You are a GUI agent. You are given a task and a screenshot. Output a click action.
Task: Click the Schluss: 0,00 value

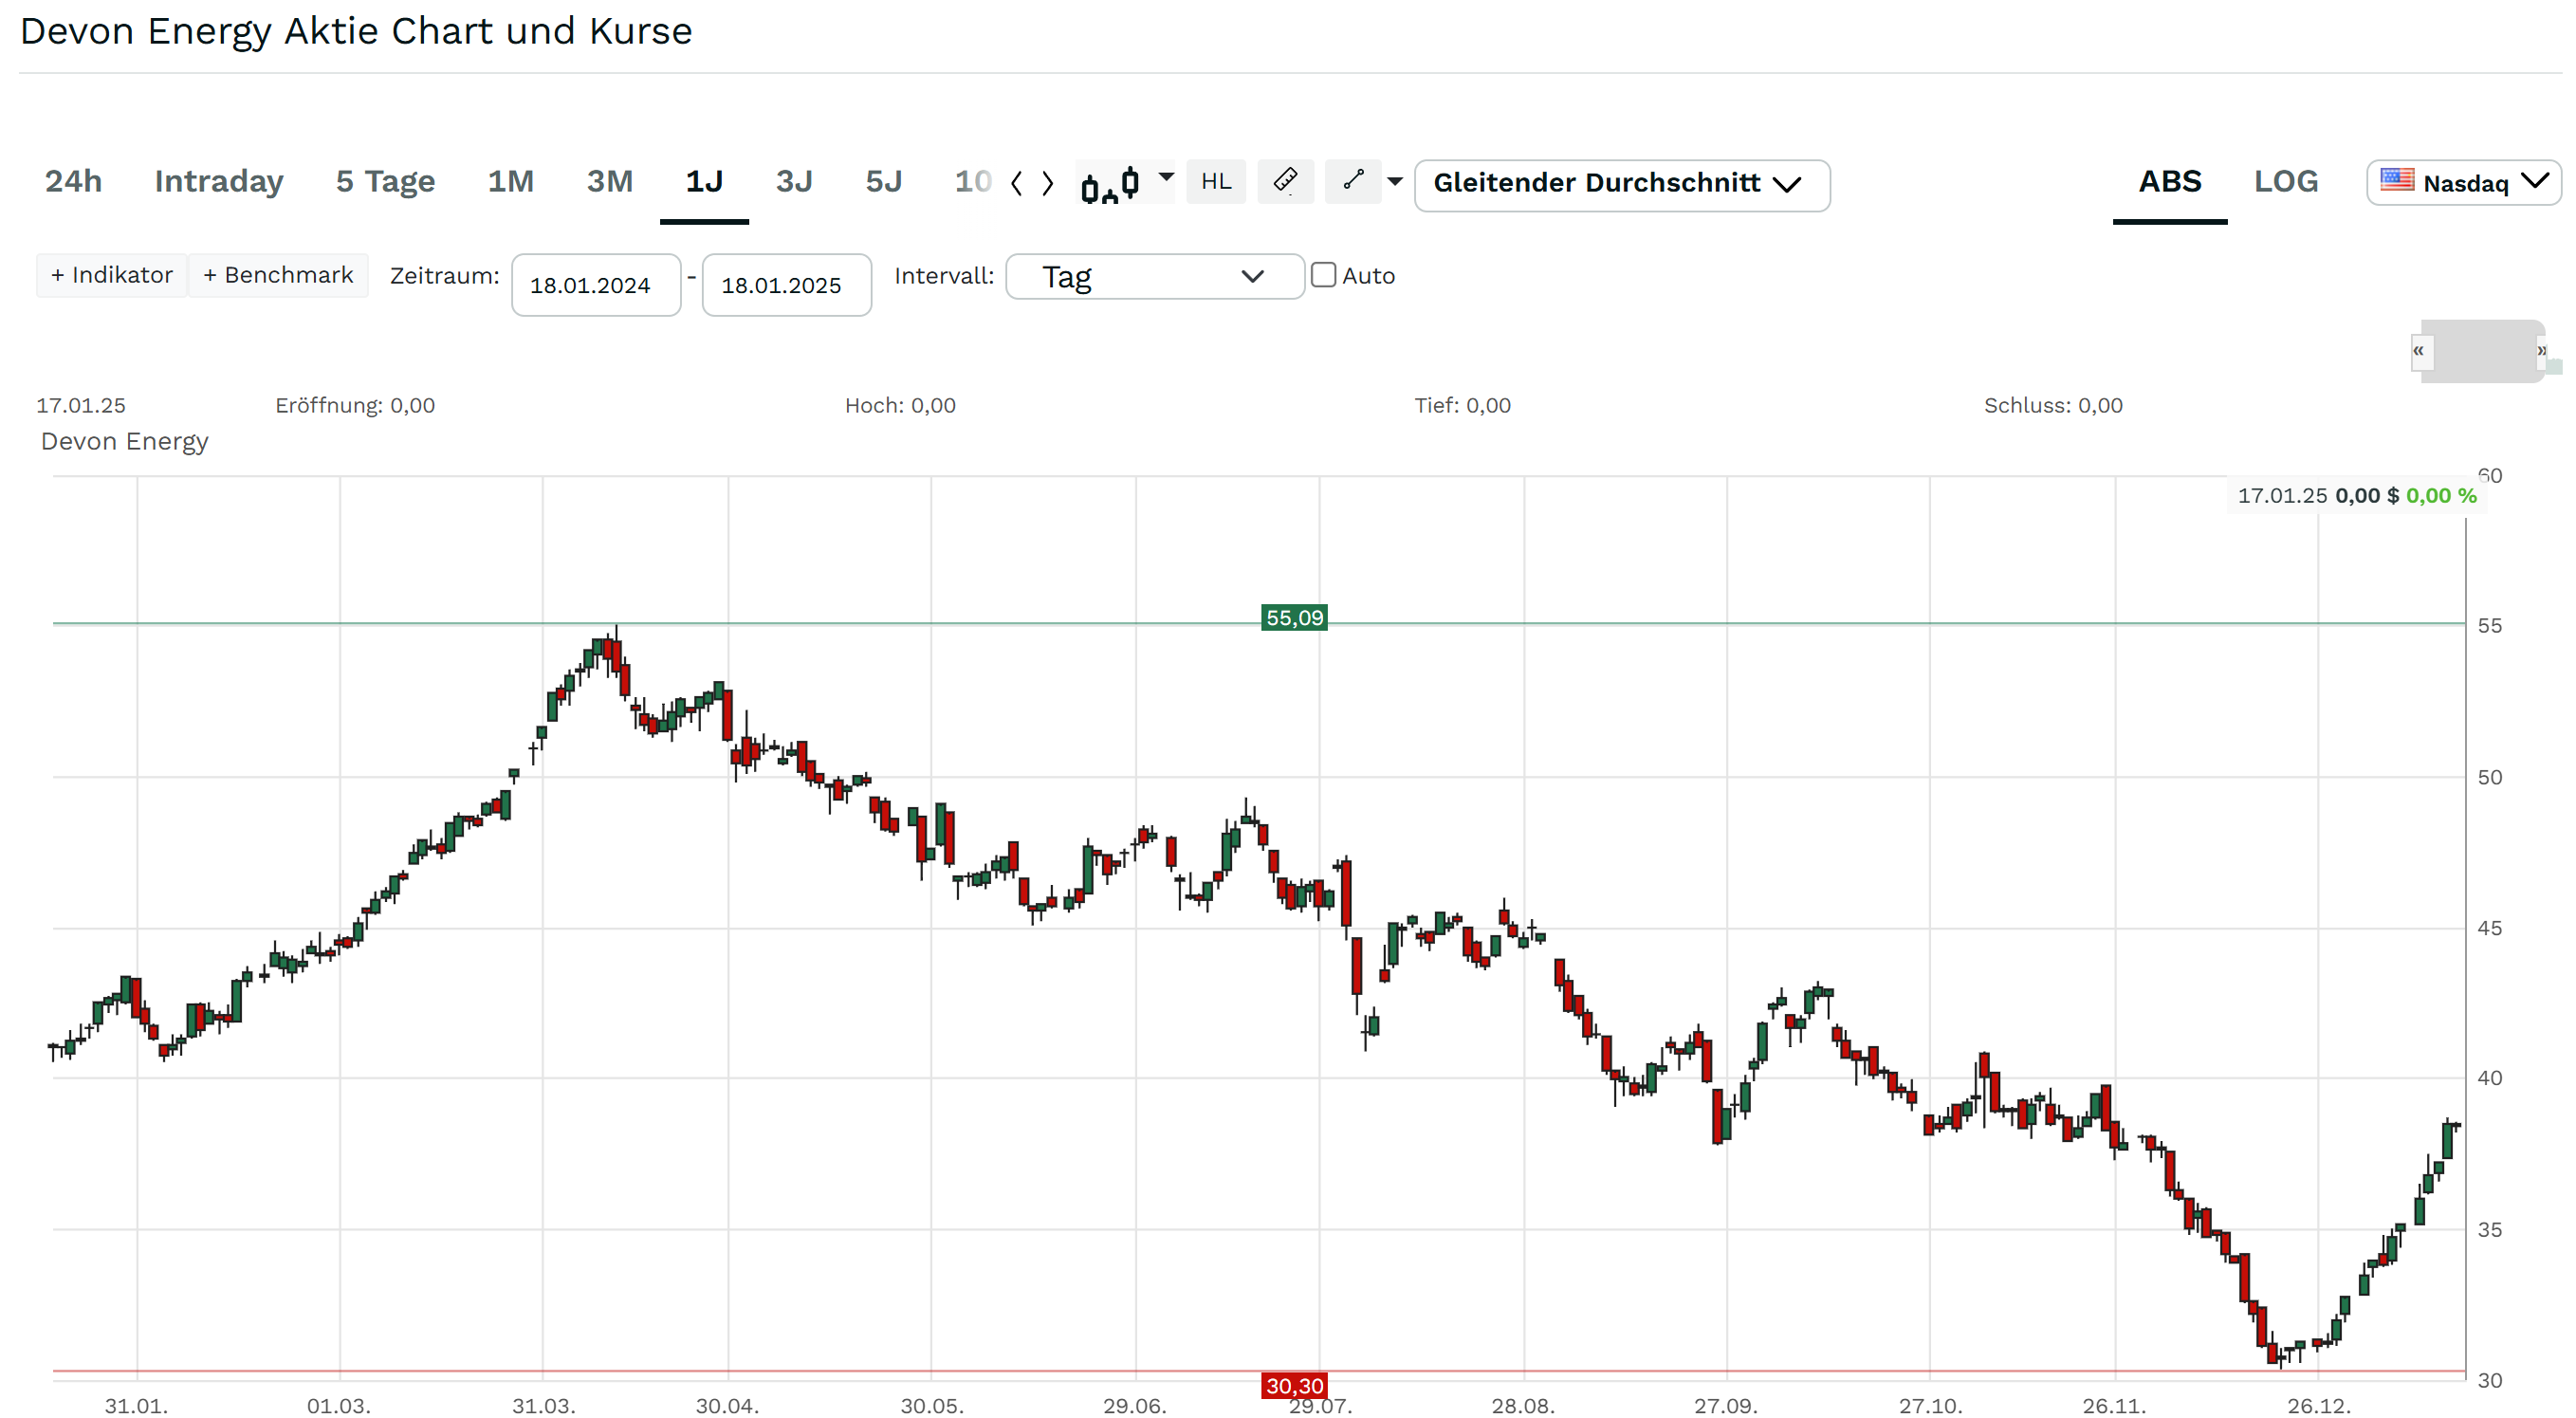click(2053, 406)
